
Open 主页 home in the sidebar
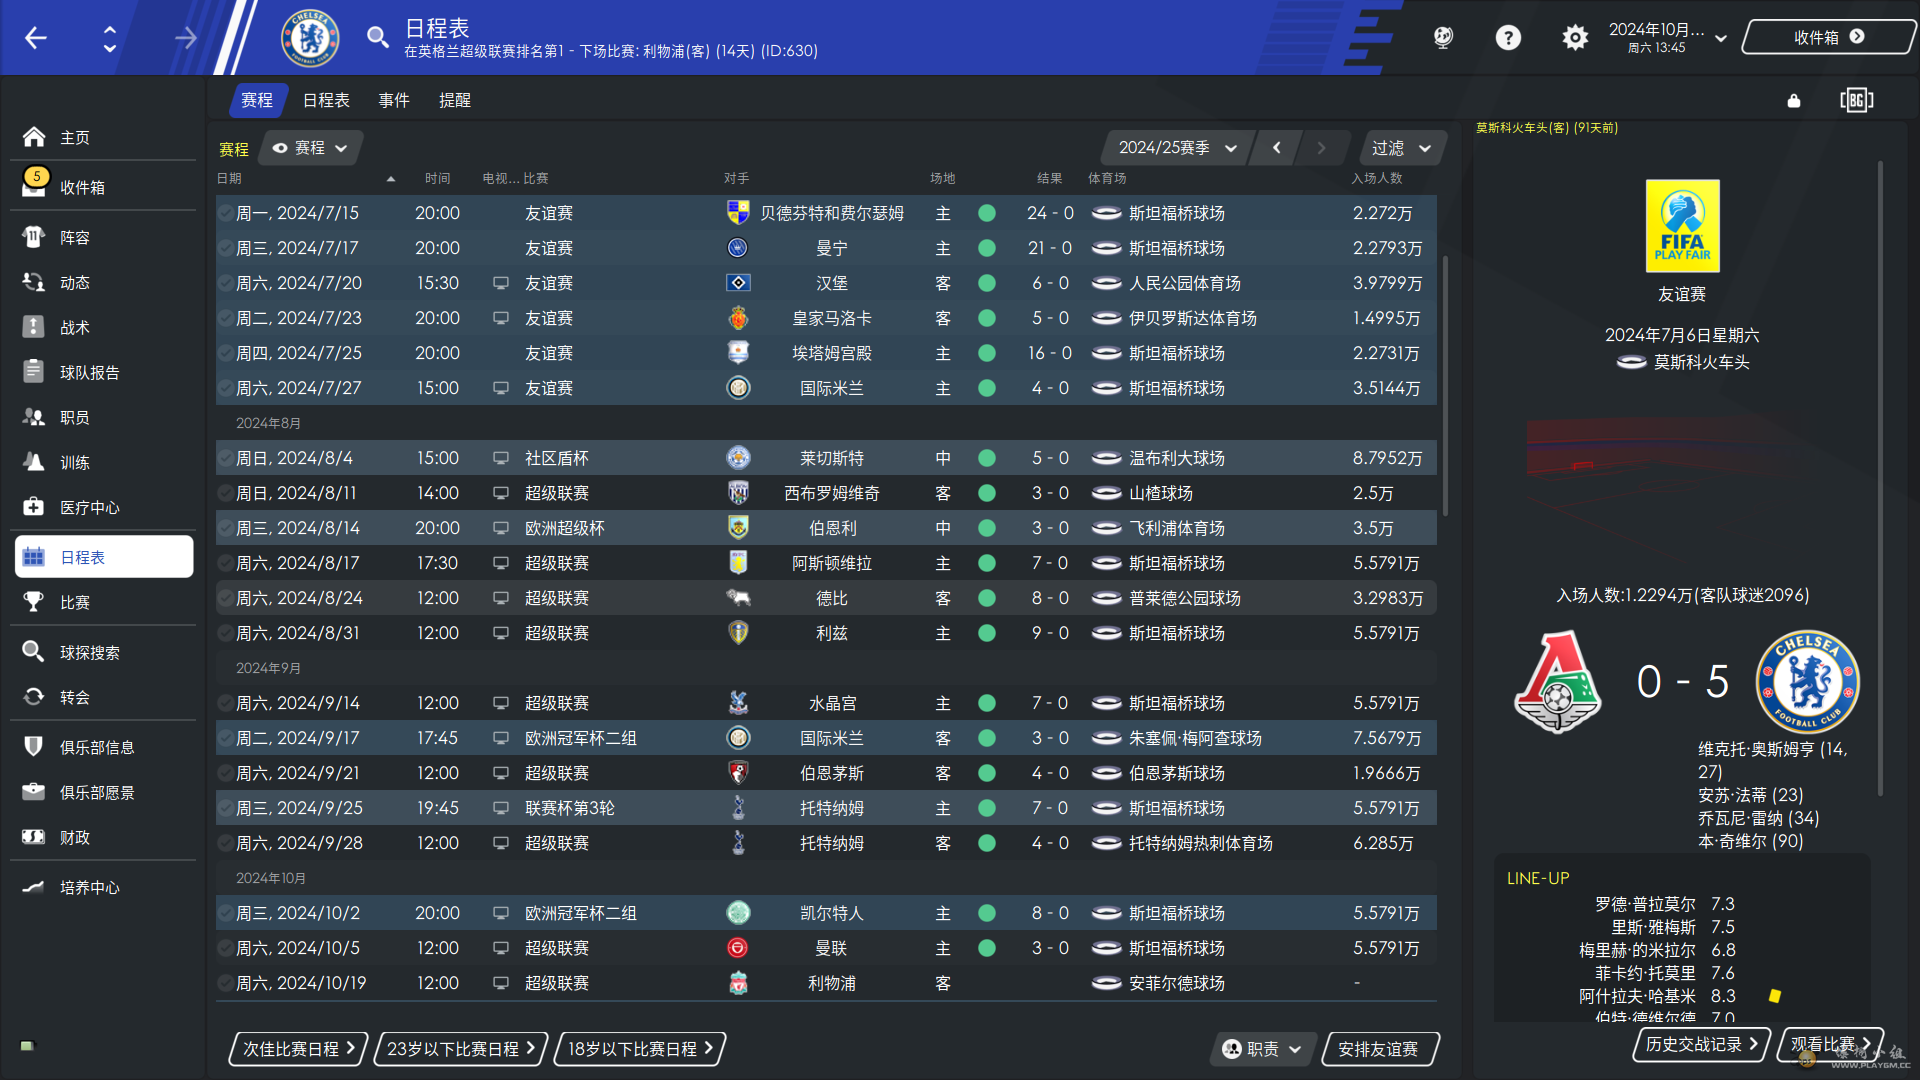pos(104,137)
